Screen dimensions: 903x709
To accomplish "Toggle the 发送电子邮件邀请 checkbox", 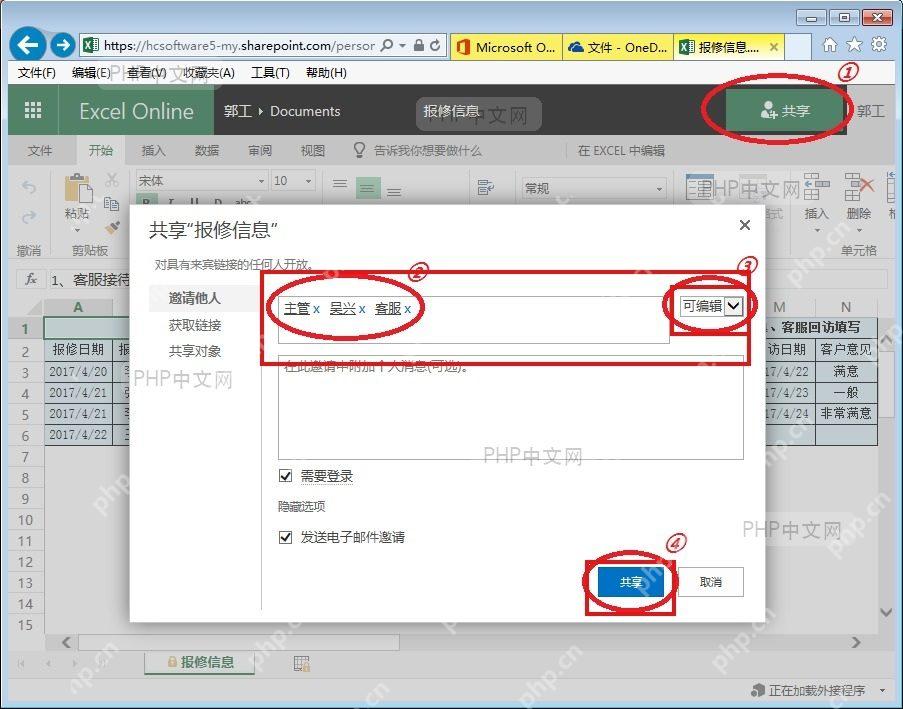I will click(285, 537).
